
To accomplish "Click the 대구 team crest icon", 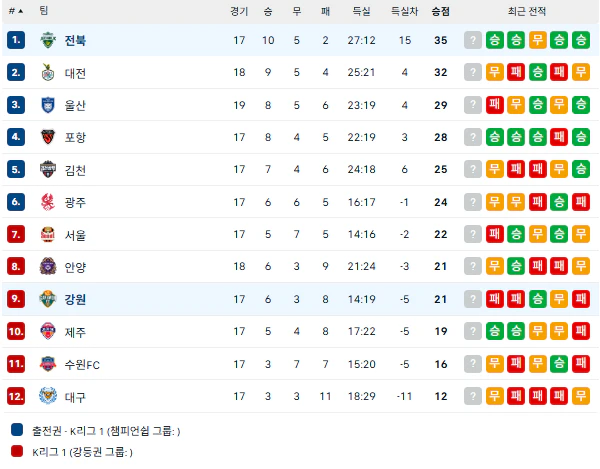I will pyautogui.click(x=48, y=396).
